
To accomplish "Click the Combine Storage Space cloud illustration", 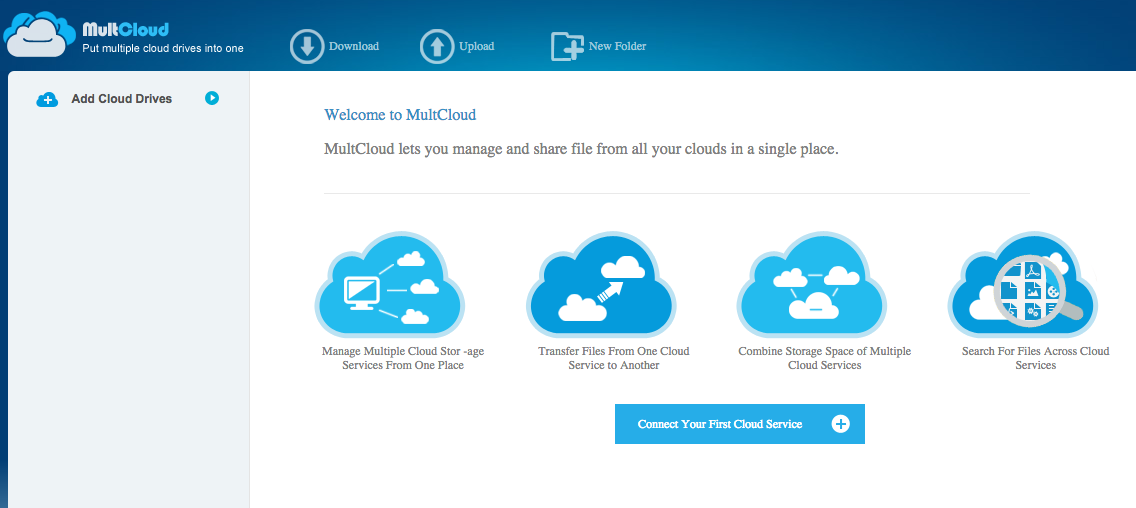I will [811, 285].
